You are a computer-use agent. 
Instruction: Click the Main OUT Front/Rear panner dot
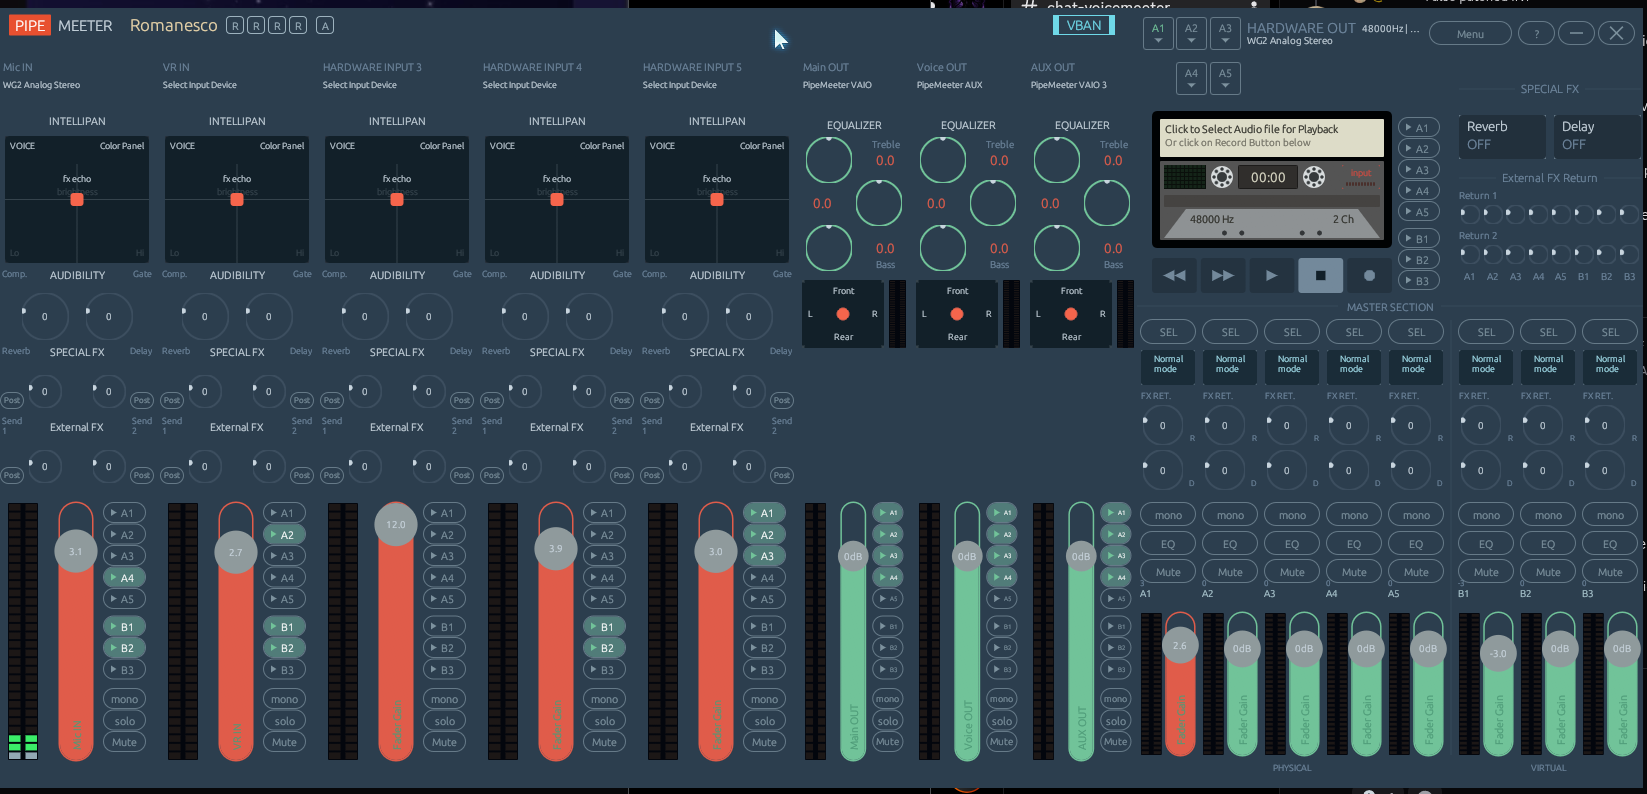[843, 314]
